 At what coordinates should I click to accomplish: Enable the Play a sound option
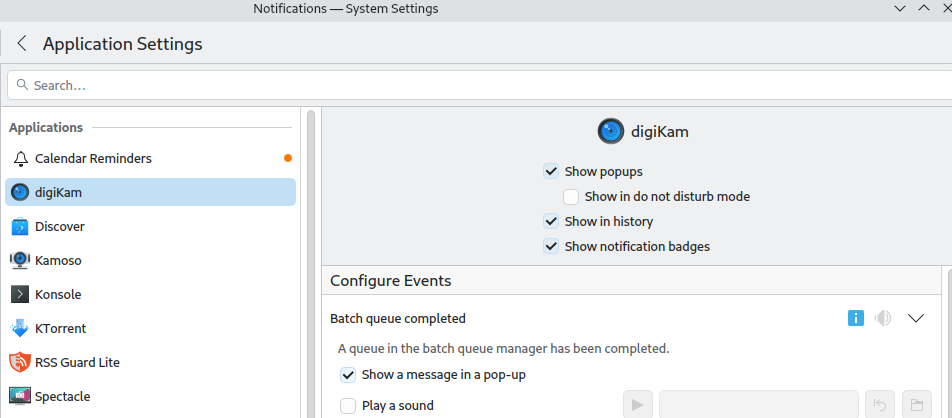348,405
